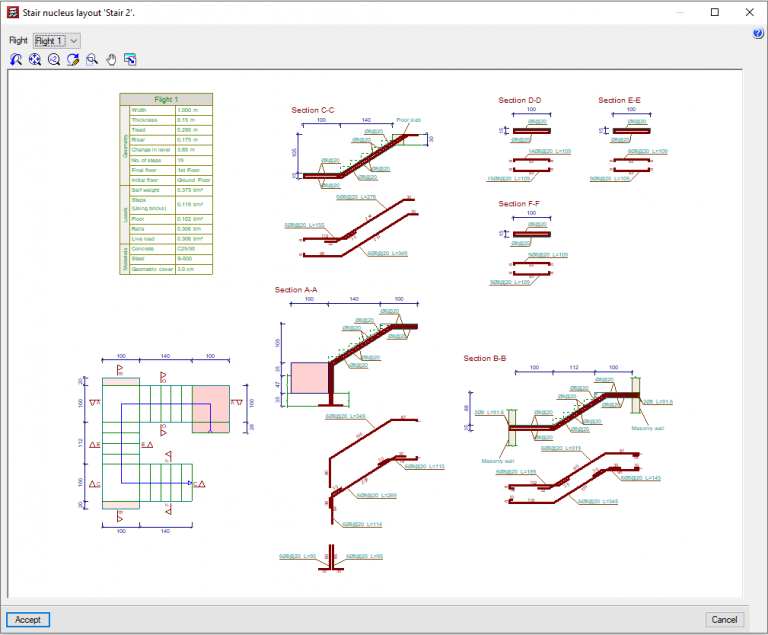Viewport: 768px width, 635px height.
Task: Click the 'Tread' row label
Action: 139,130
